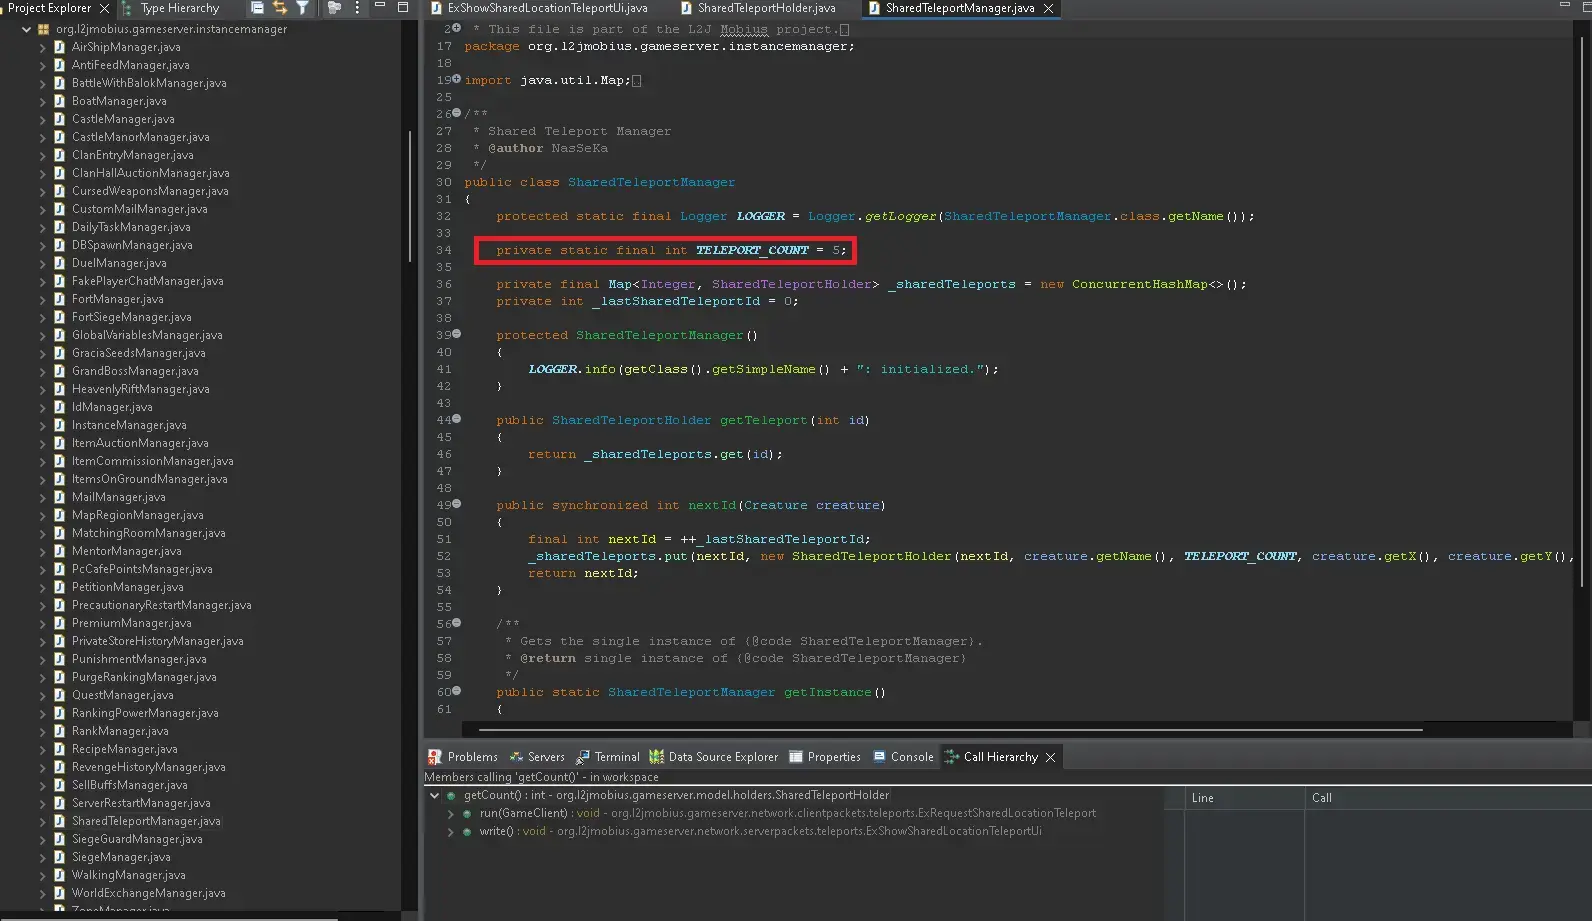1592x921 pixels.
Task: Toggle folding of Javadoc at line 26
Action: pos(457,113)
